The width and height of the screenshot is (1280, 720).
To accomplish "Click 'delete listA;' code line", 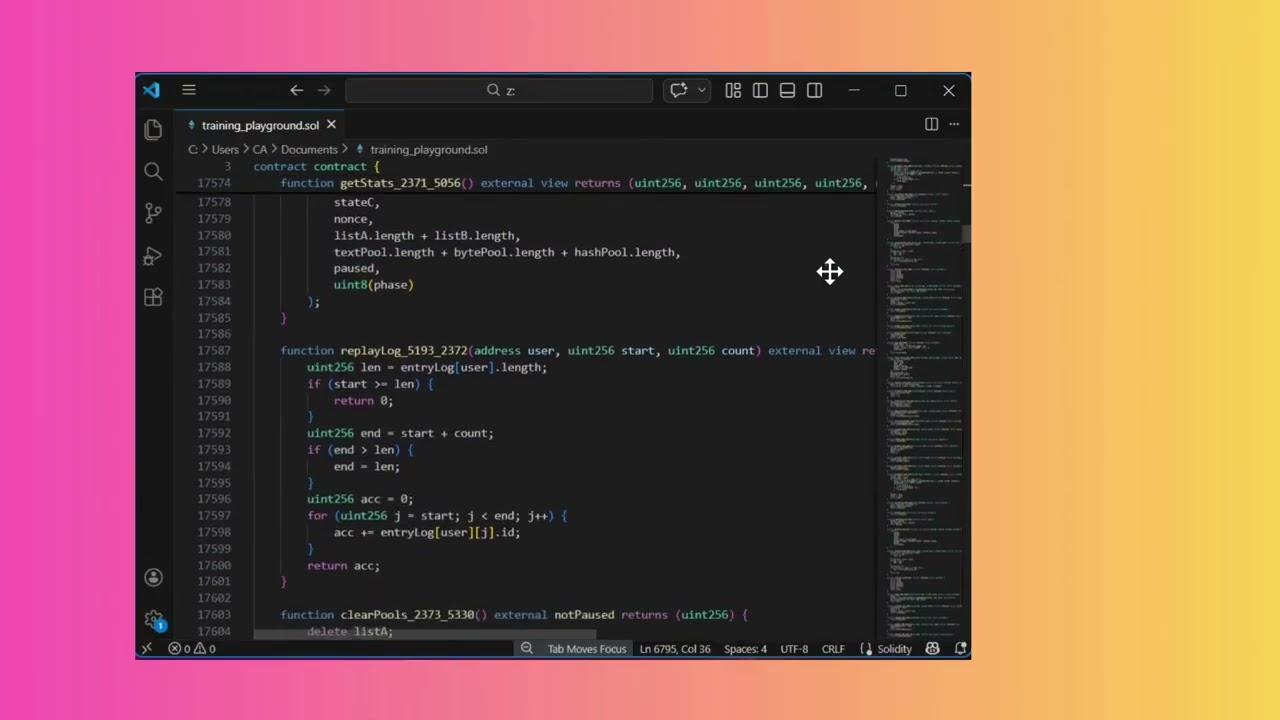I will 350,631.
